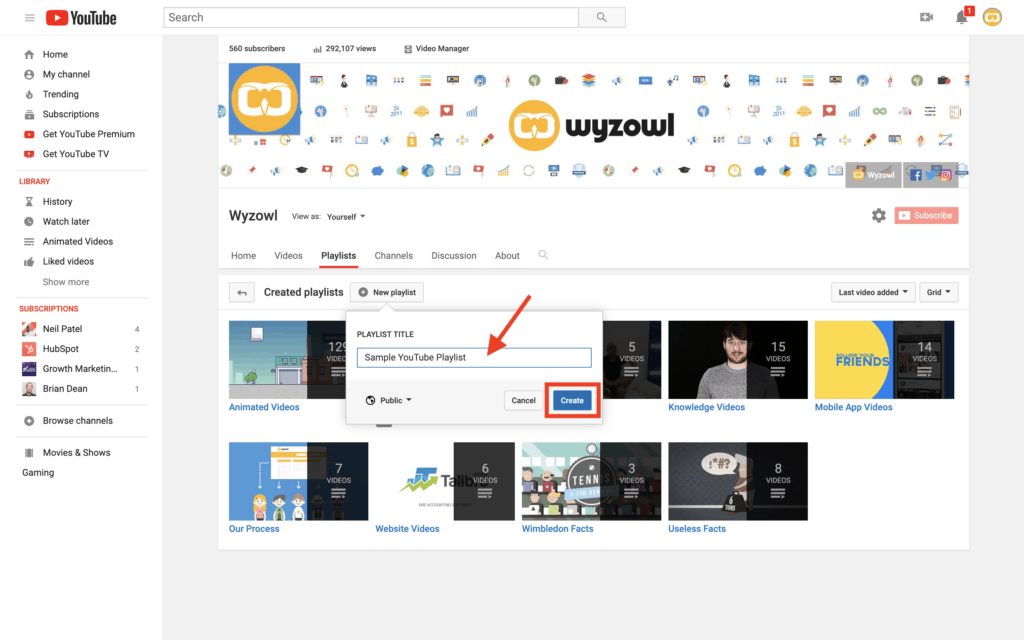Image resolution: width=1024 pixels, height=640 pixels.
Task: Open the Grid view dropdown
Action: tap(938, 293)
